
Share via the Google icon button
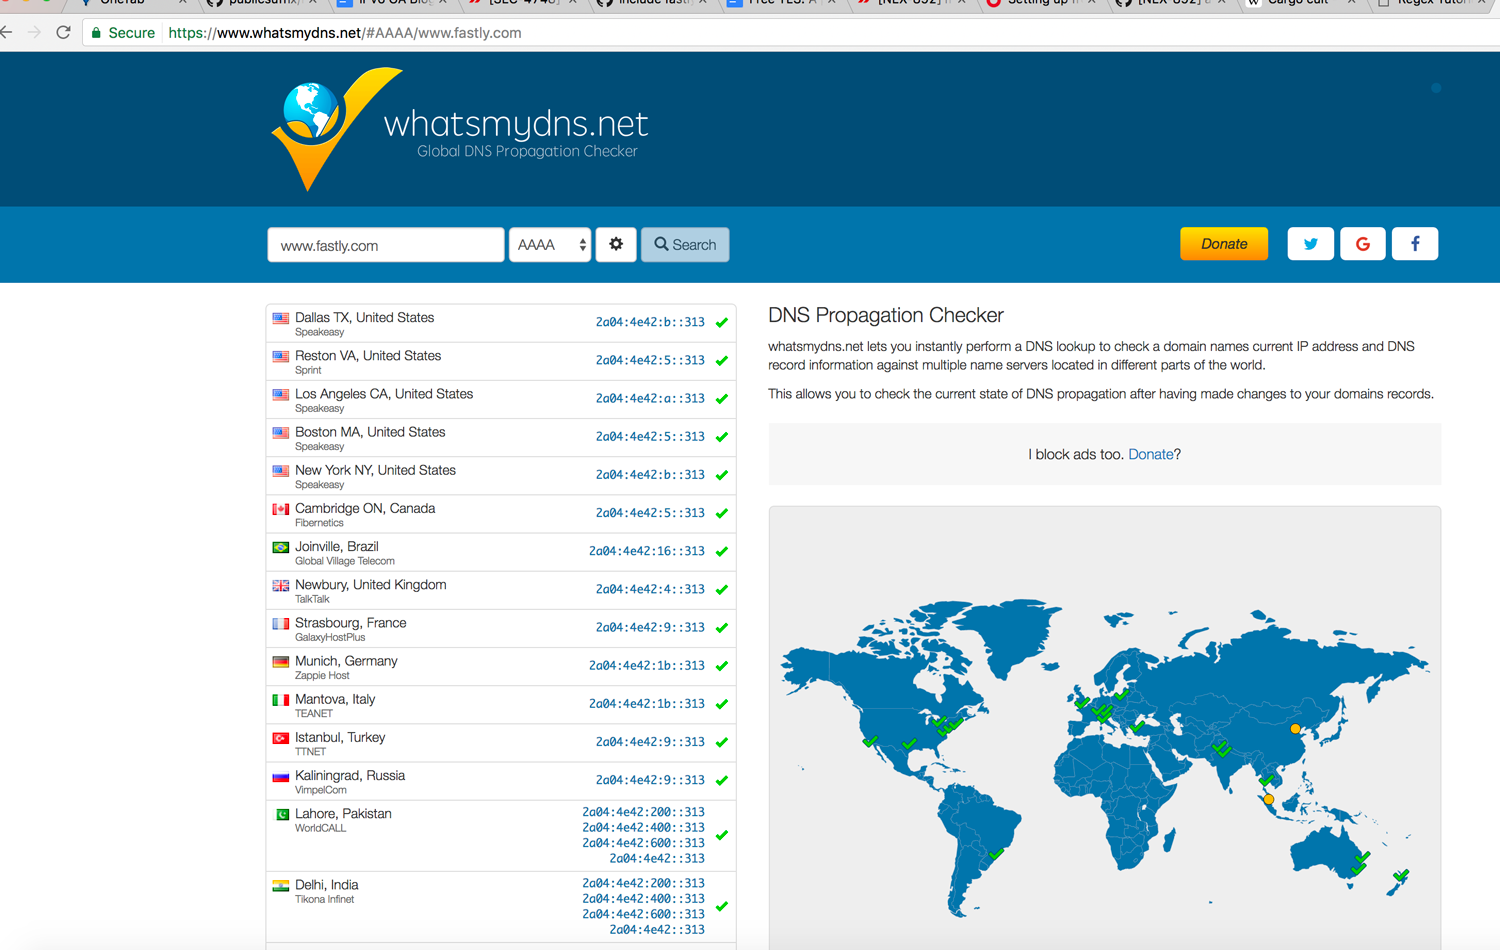(1362, 244)
